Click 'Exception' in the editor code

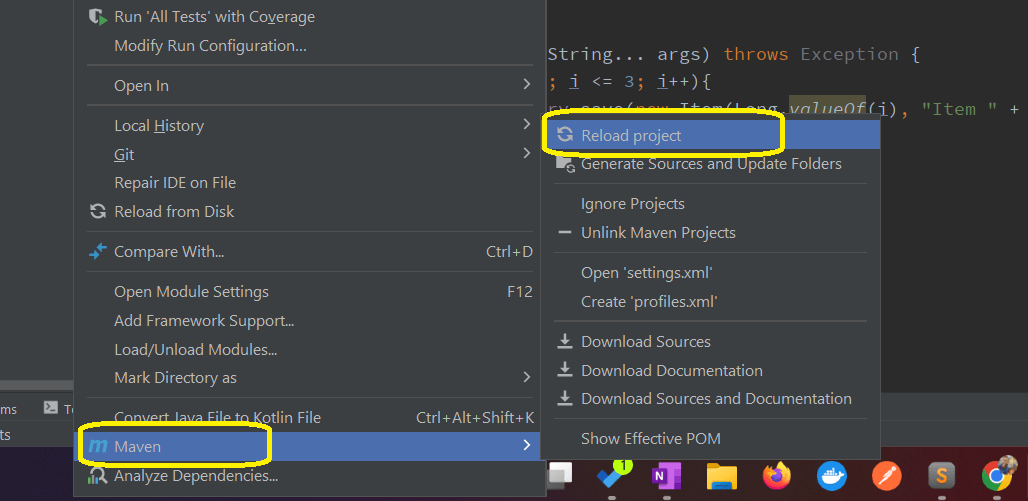849,54
